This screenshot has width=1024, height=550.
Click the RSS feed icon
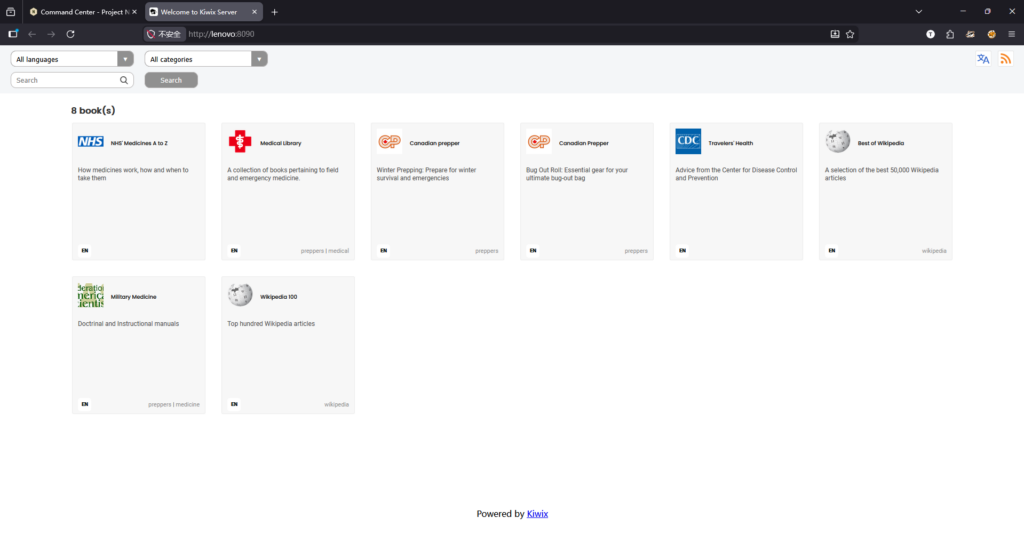(x=1005, y=59)
